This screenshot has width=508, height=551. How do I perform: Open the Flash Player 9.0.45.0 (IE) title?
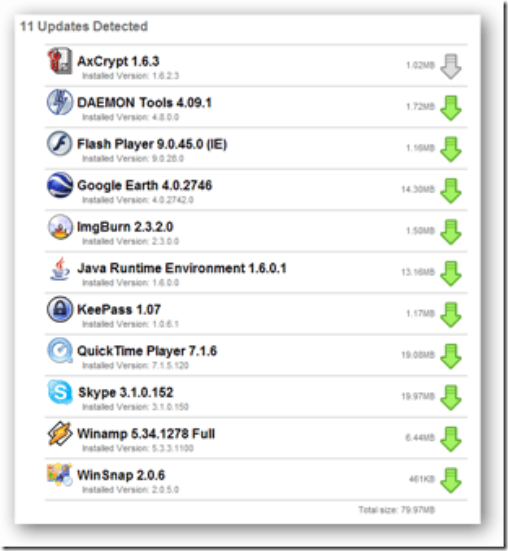[x=152, y=144]
